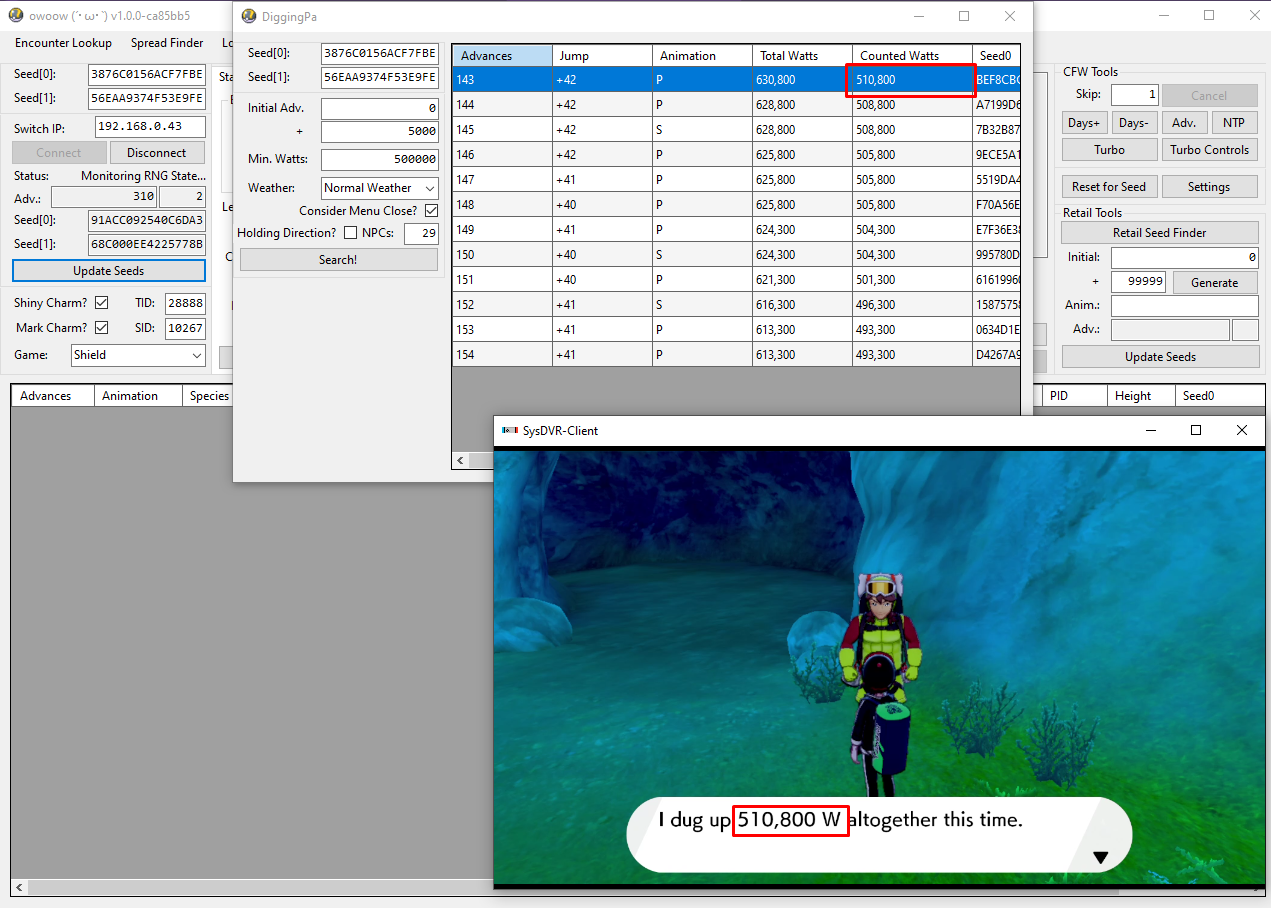Click the Anim. input field
Screen dimensions: 1271x908
tap(1185, 306)
